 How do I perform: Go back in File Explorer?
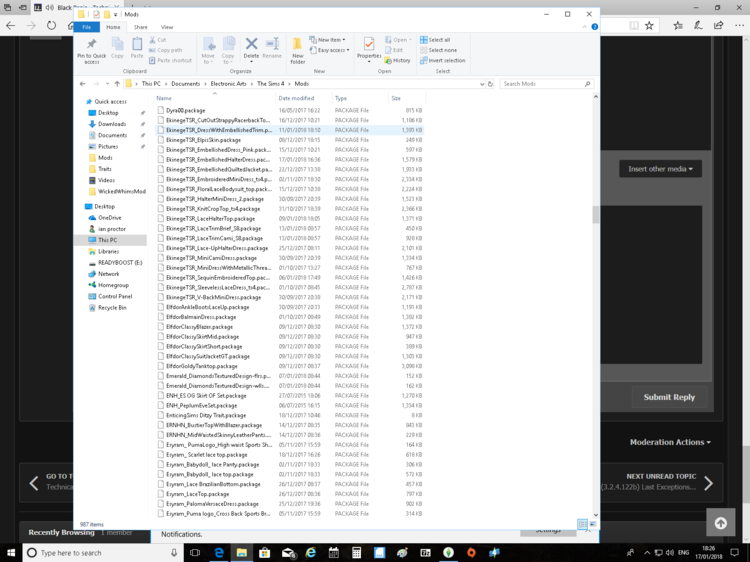tap(82, 84)
